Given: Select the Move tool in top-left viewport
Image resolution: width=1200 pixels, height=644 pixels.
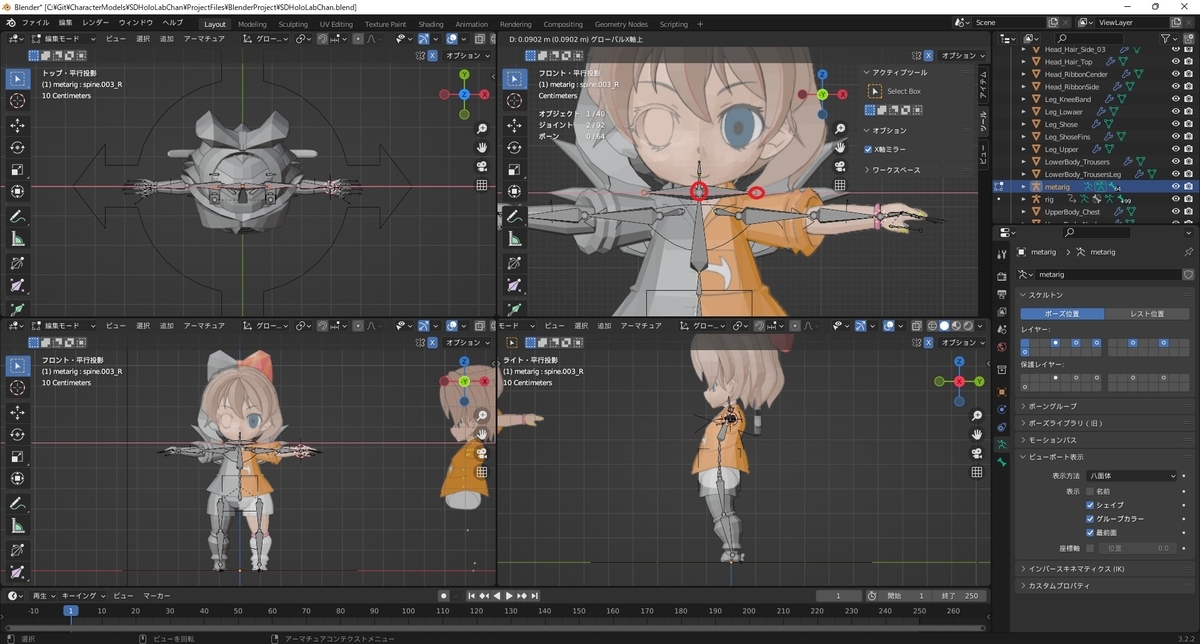Looking at the screenshot, I should point(17,125).
